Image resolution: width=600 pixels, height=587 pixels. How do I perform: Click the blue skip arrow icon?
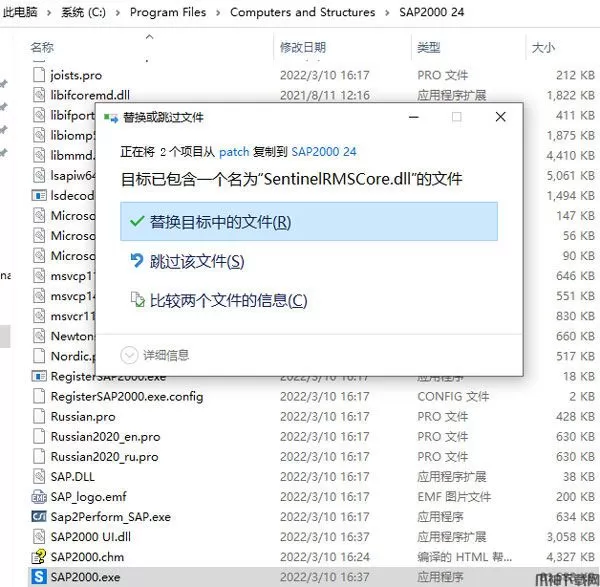(137, 261)
